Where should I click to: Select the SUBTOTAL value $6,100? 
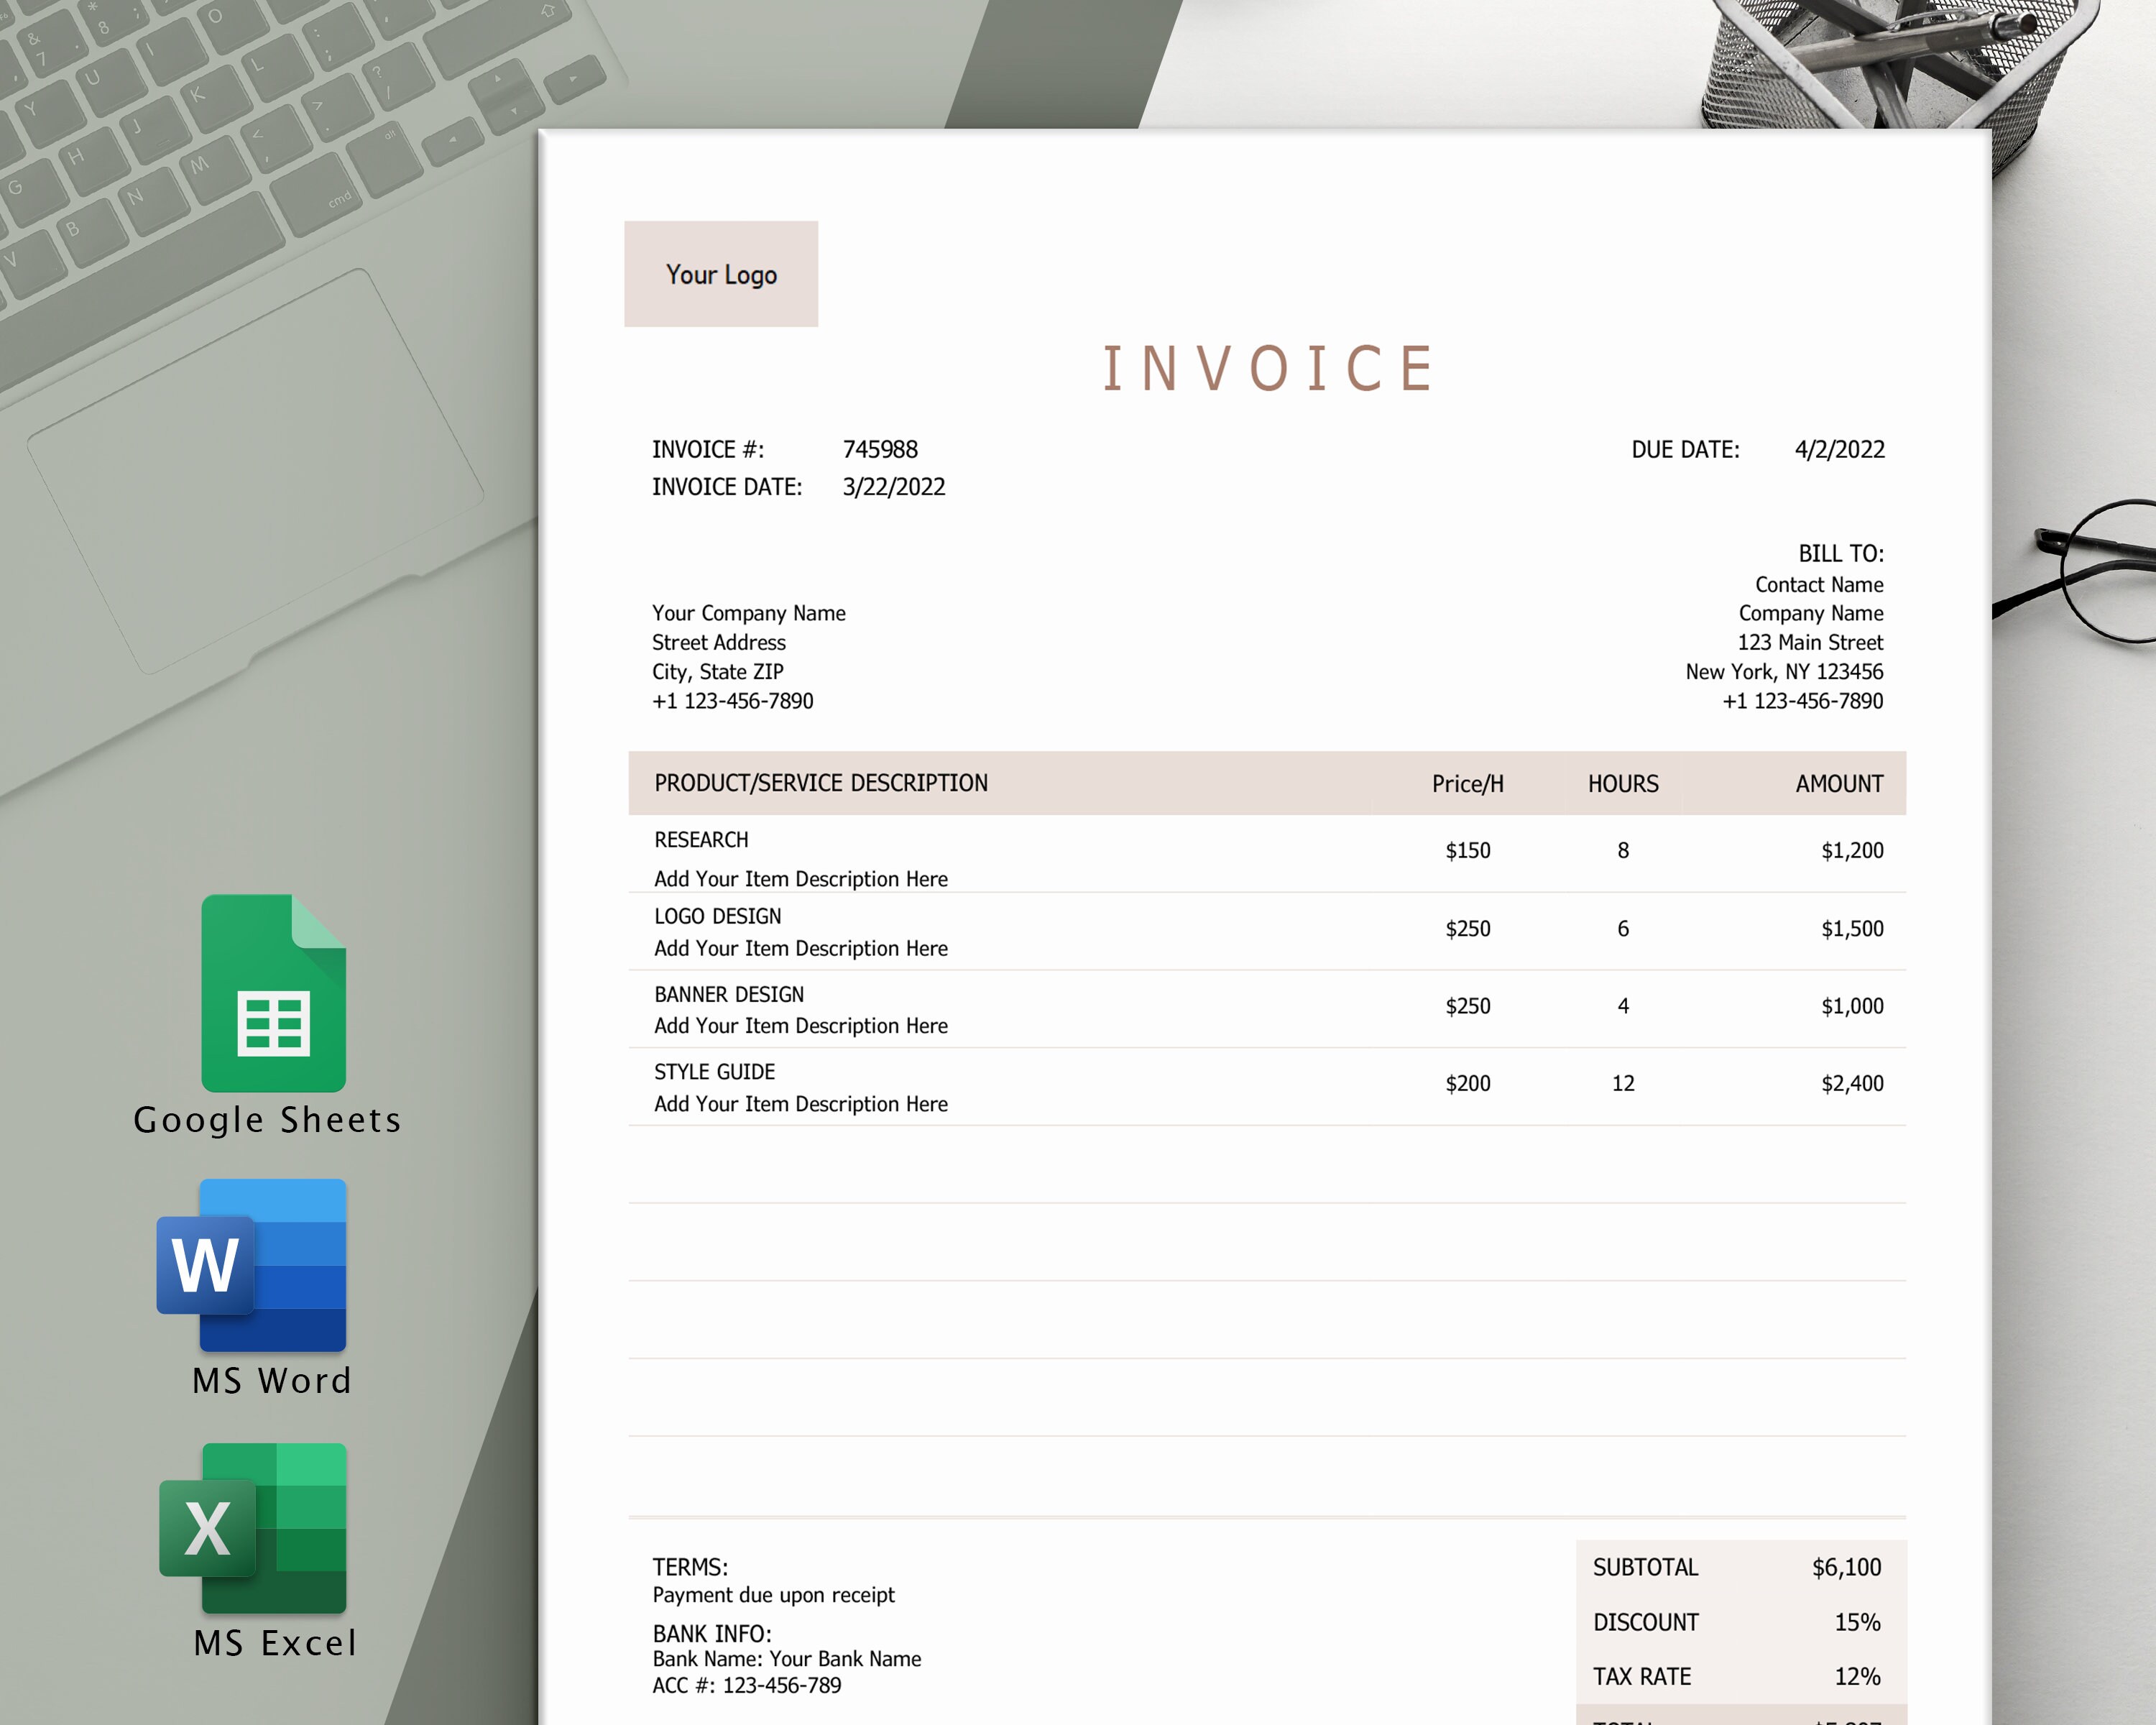(x=1846, y=1567)
